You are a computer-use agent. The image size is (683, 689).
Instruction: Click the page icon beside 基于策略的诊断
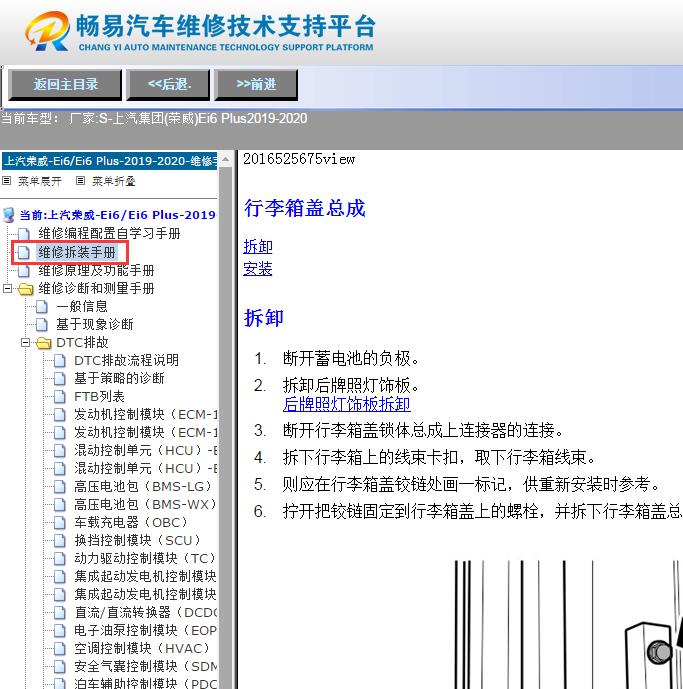pos(60,378)
